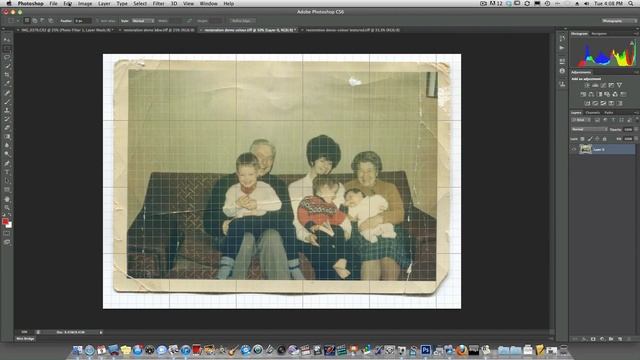The width and height of the screenshot is (640, 360).
Task: Open the Image menu
Action: pyautogui.click(x=85, y=4)
